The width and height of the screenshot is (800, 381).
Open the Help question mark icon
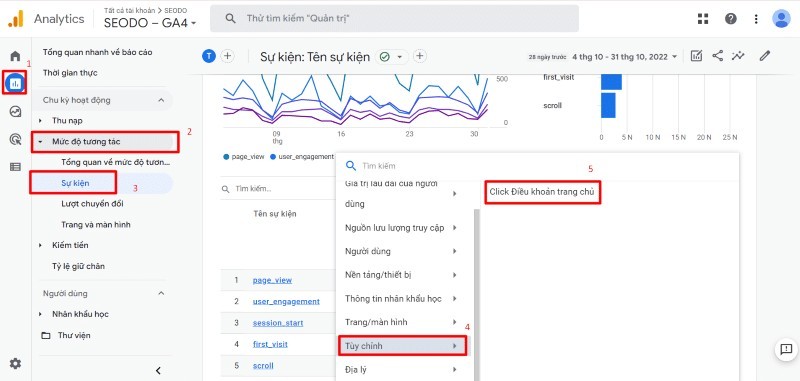731,19
